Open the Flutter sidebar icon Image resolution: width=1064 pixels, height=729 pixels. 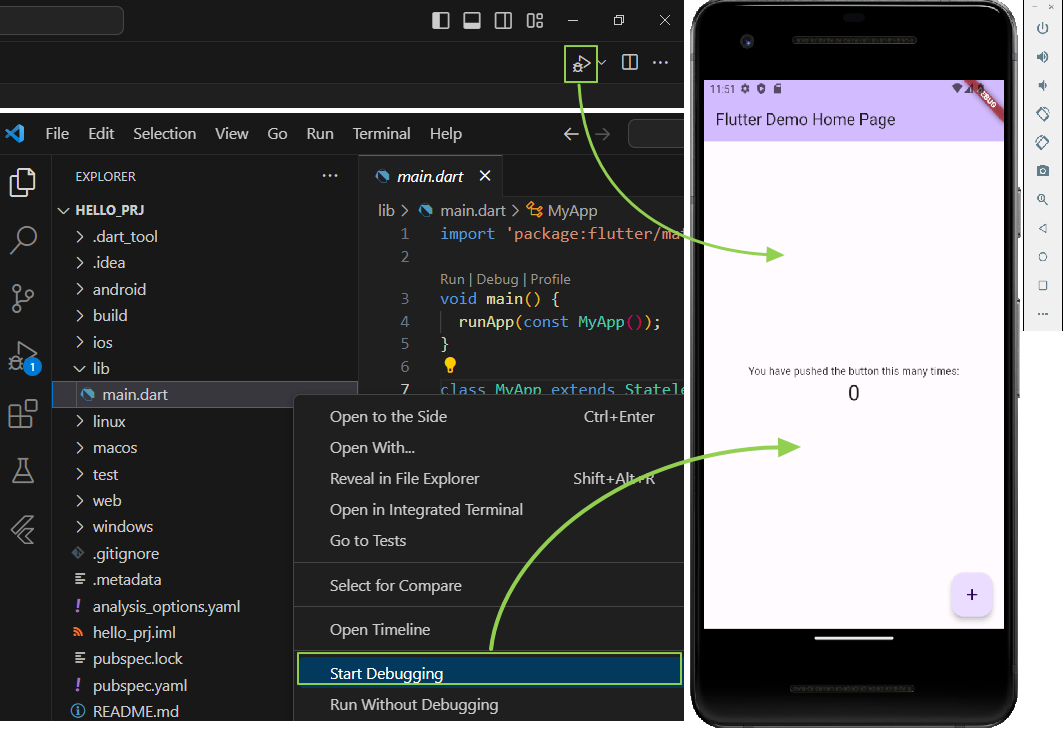[x=23, y=529]
